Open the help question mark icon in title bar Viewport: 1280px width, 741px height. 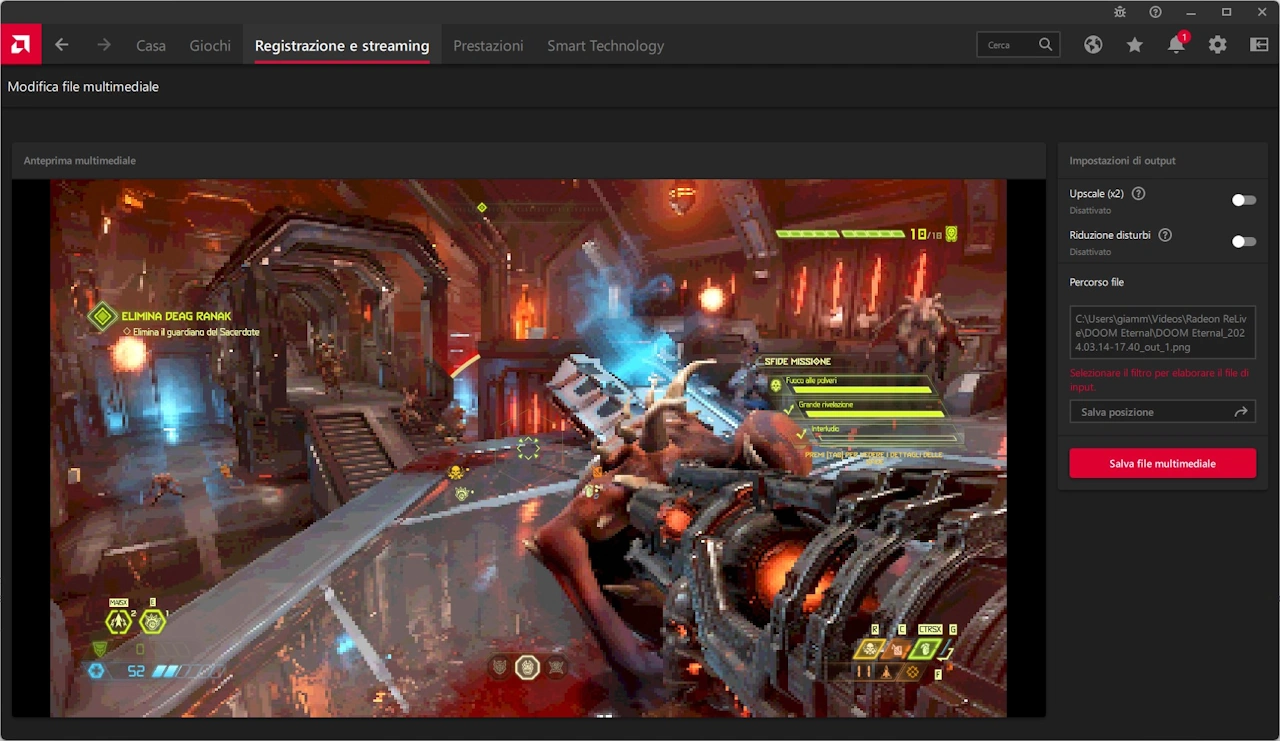tap(1155, 12)
